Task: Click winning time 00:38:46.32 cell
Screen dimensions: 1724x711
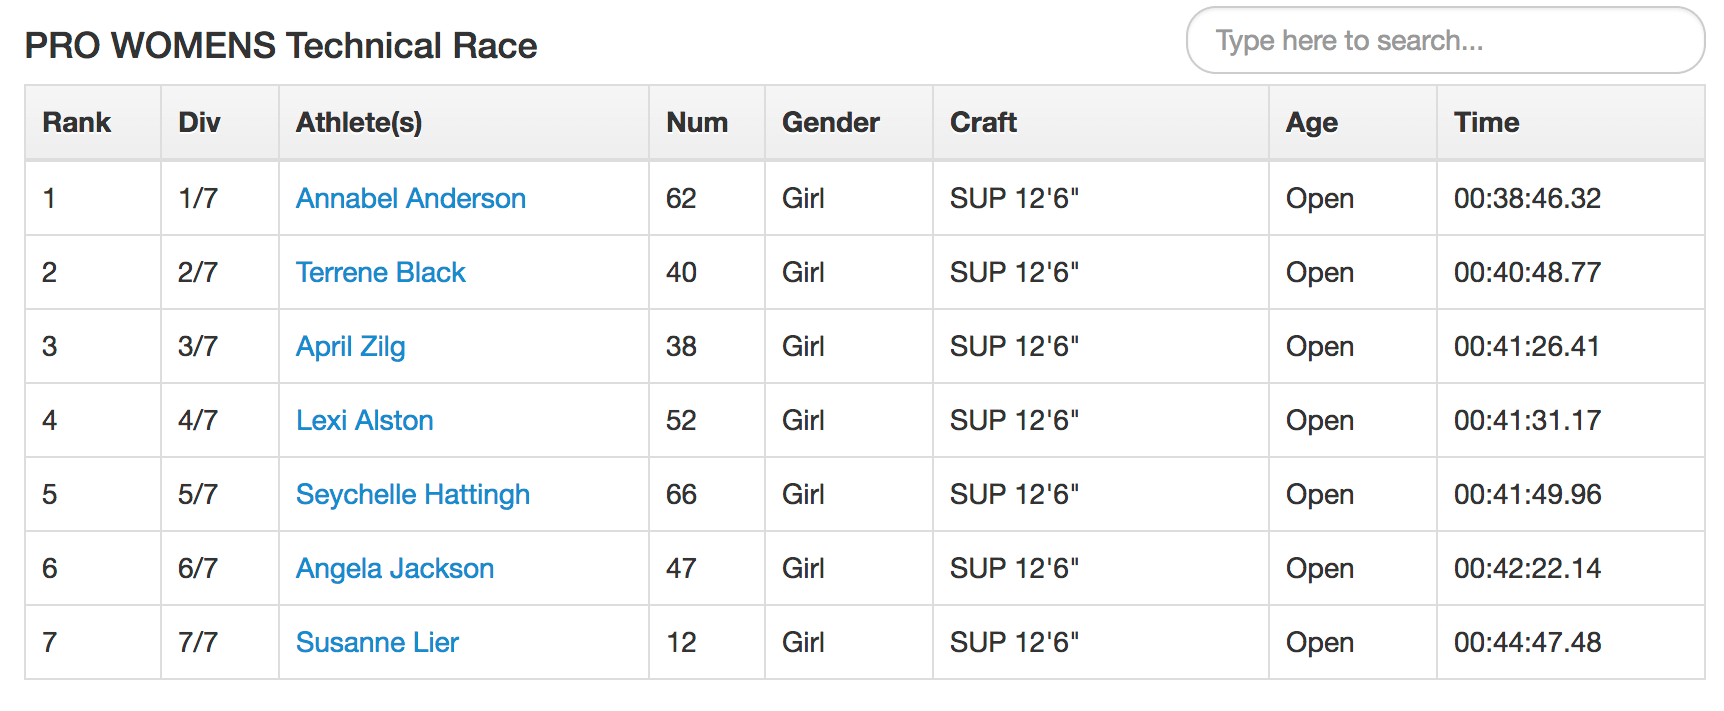Action: click(1527, 198)
